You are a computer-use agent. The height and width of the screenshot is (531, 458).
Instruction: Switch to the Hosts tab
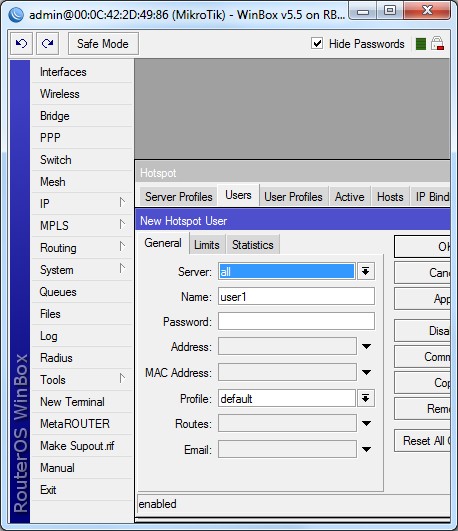(x=390, y=196)
